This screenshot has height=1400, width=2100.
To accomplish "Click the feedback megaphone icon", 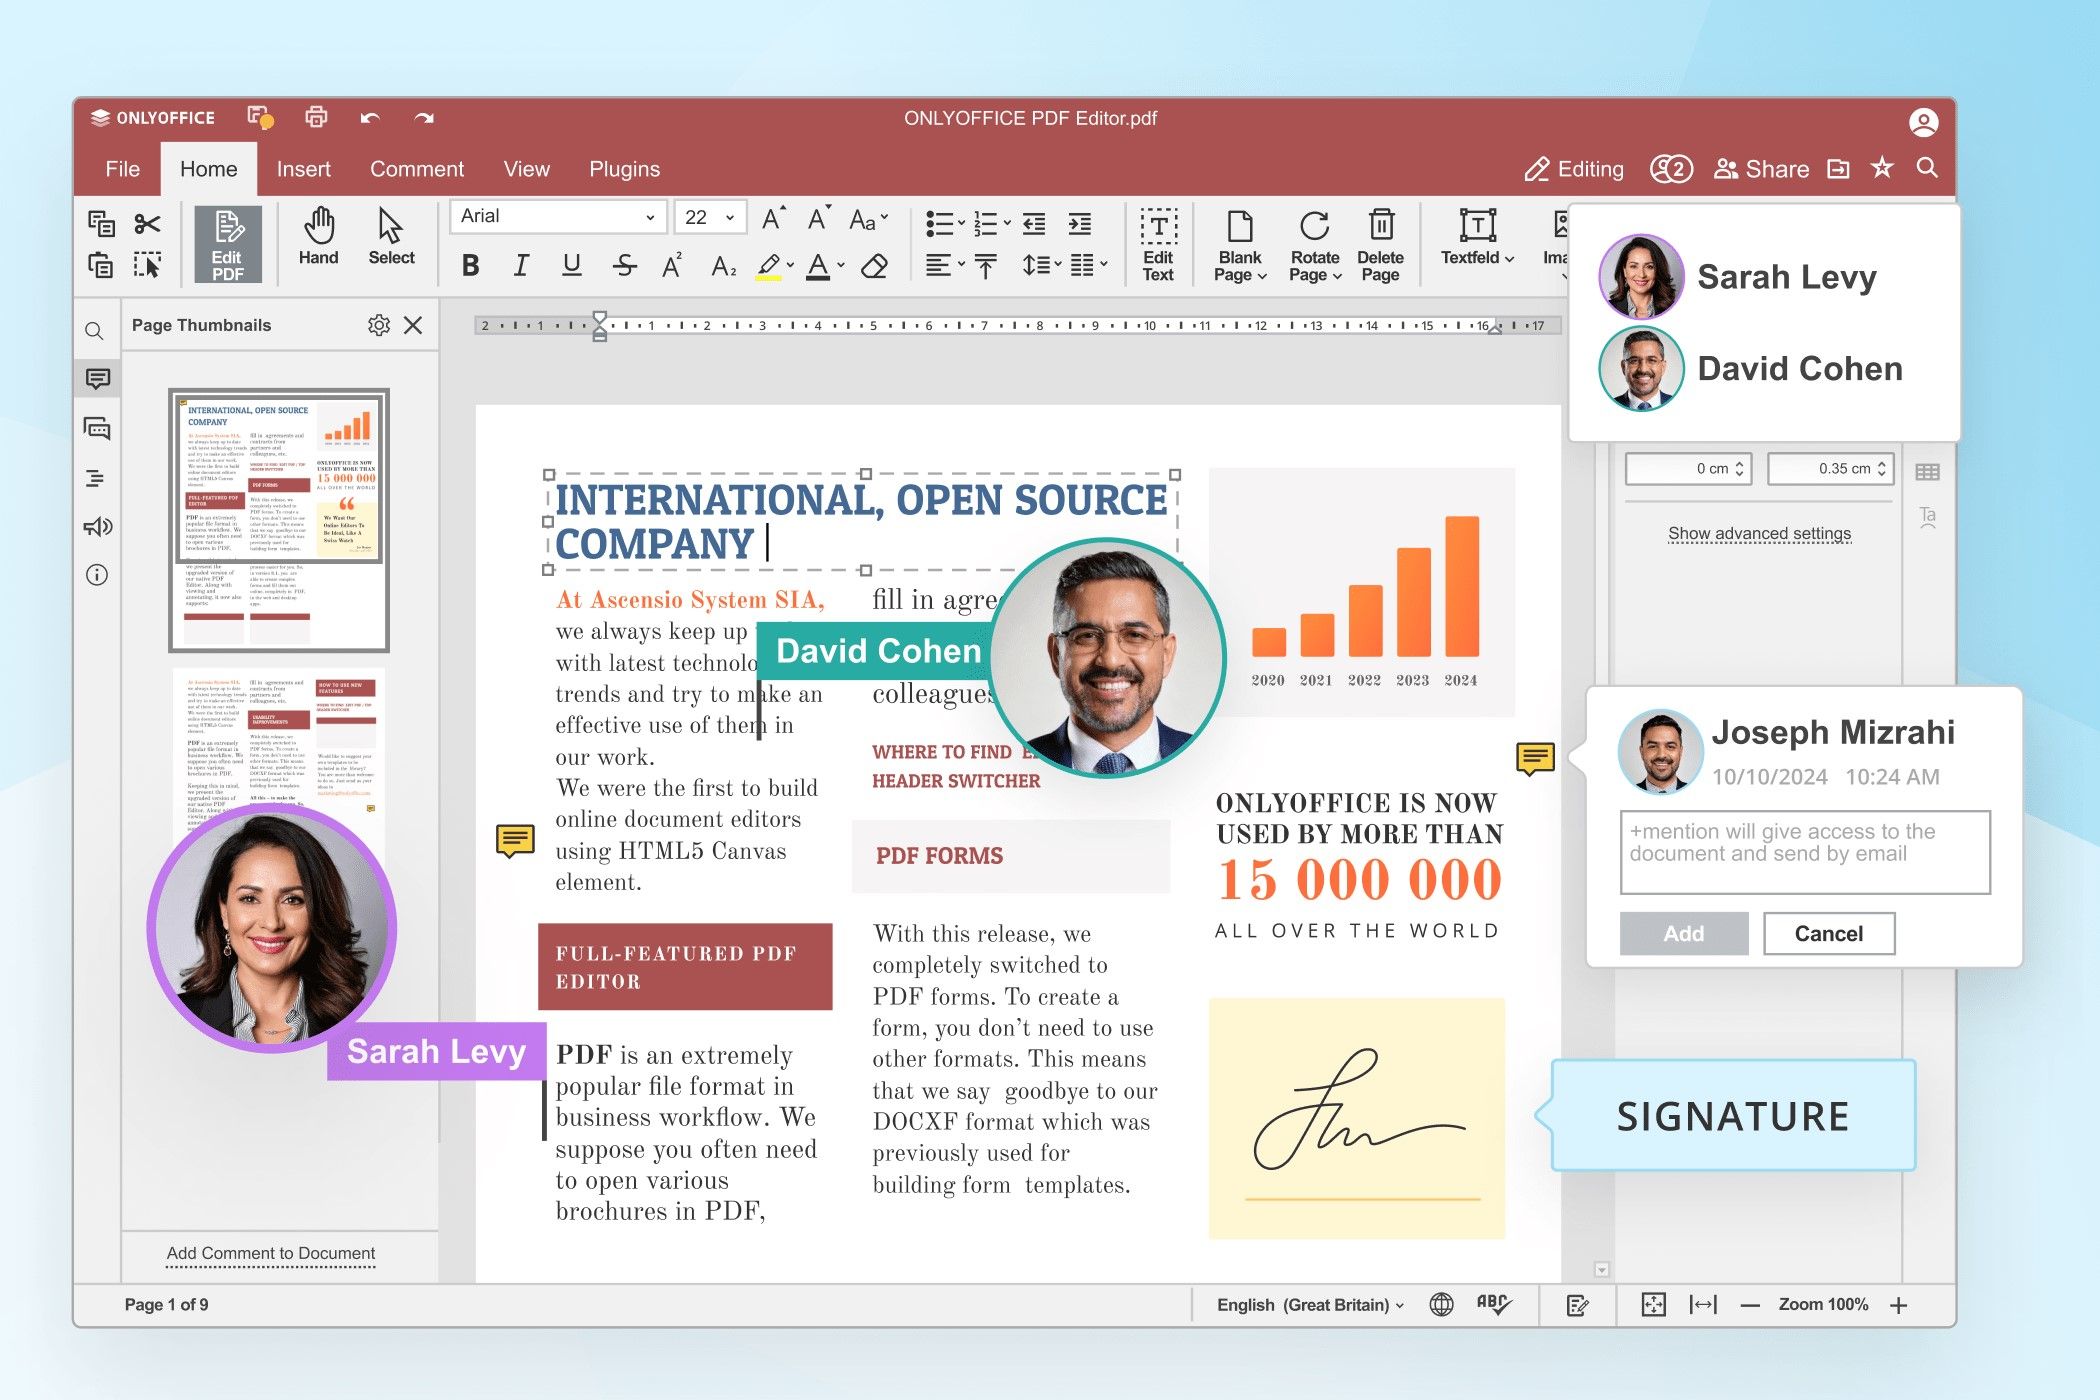I will 97,527.
